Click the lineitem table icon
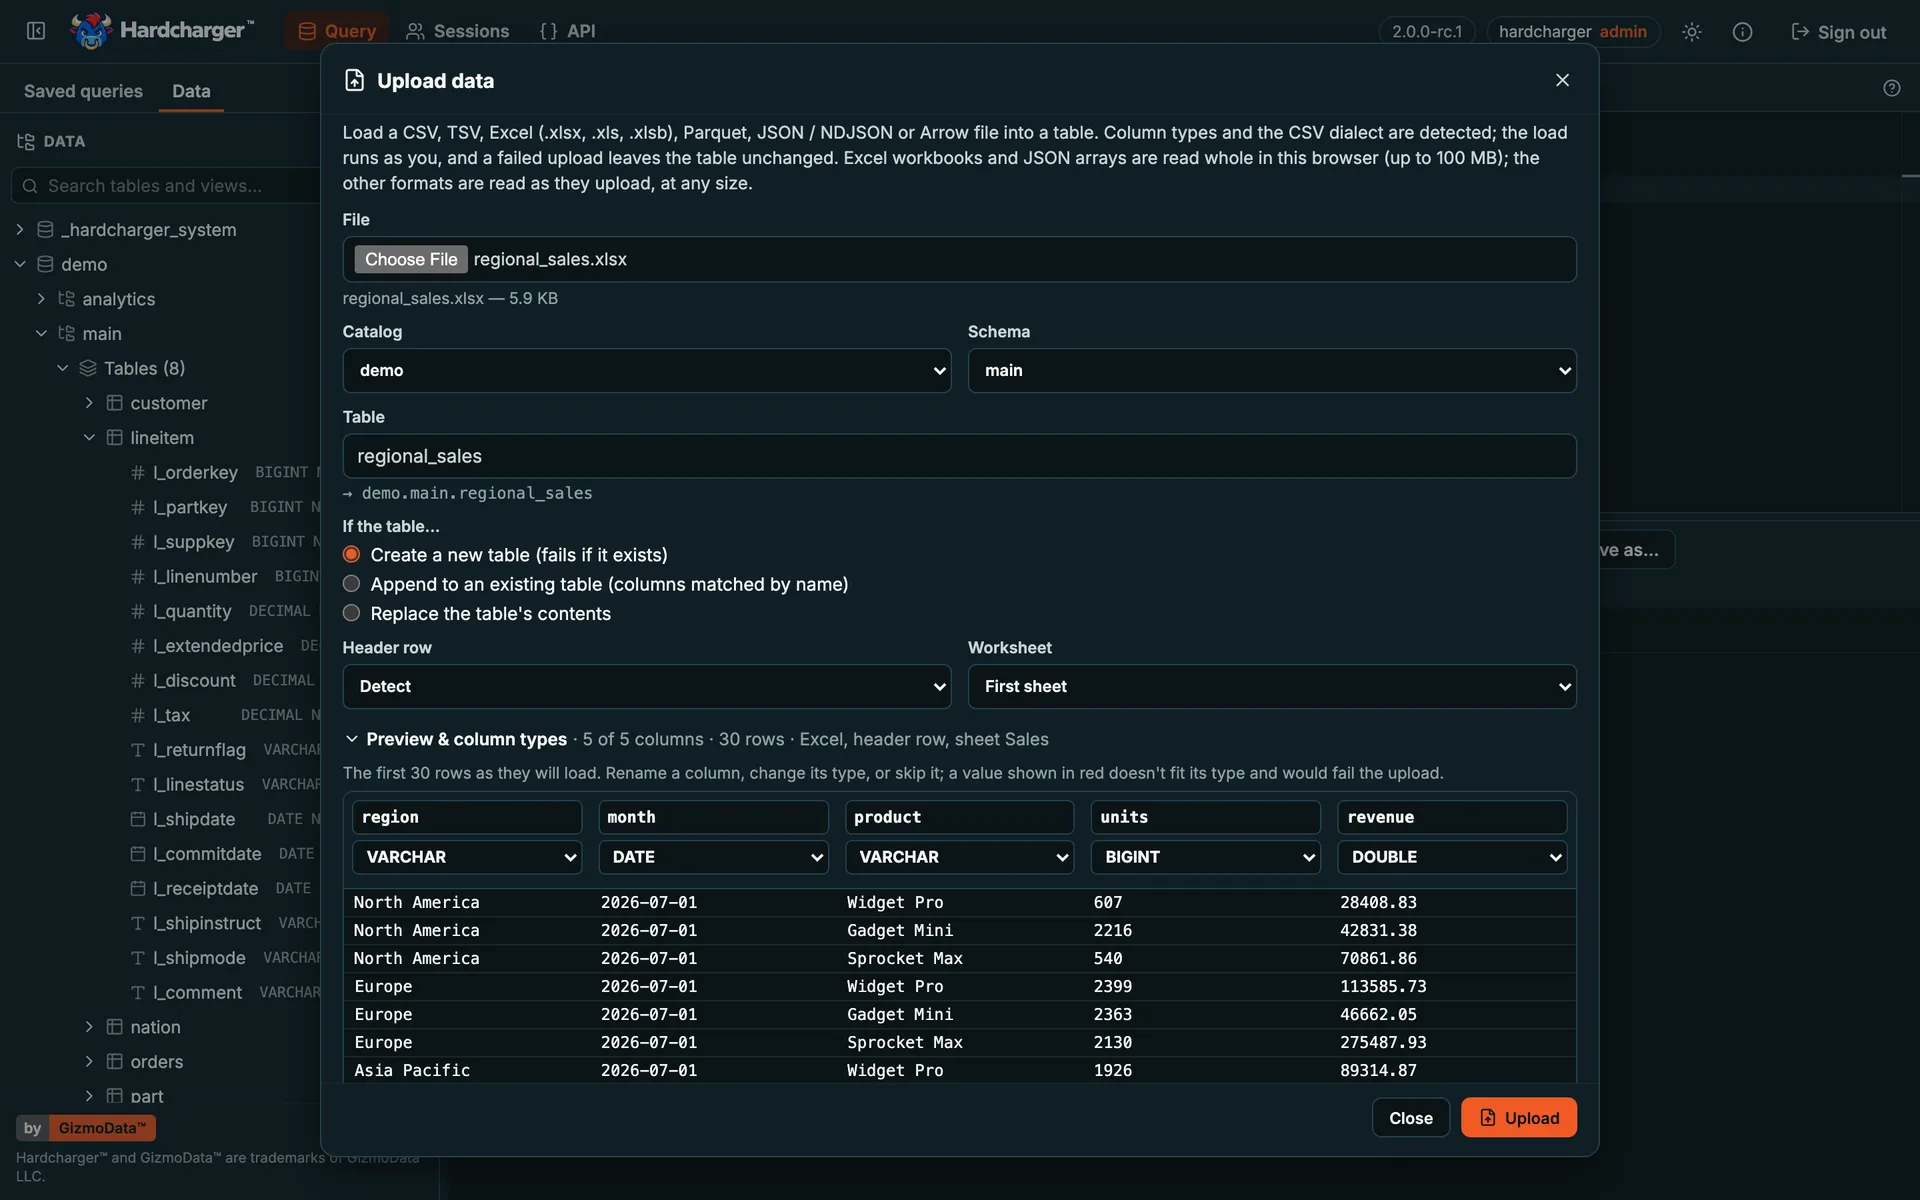 [x=115, y=438]
